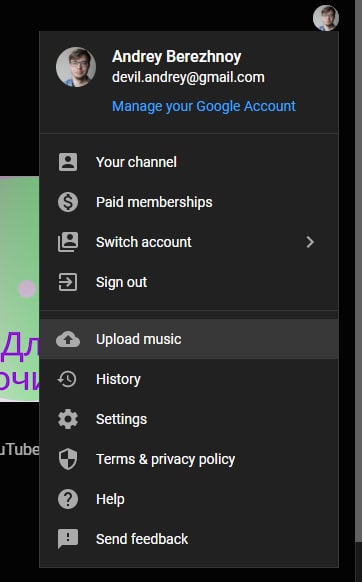Click the shield icon for Terms & privacy
The image size is (362, 582).
tap(68, 460)
